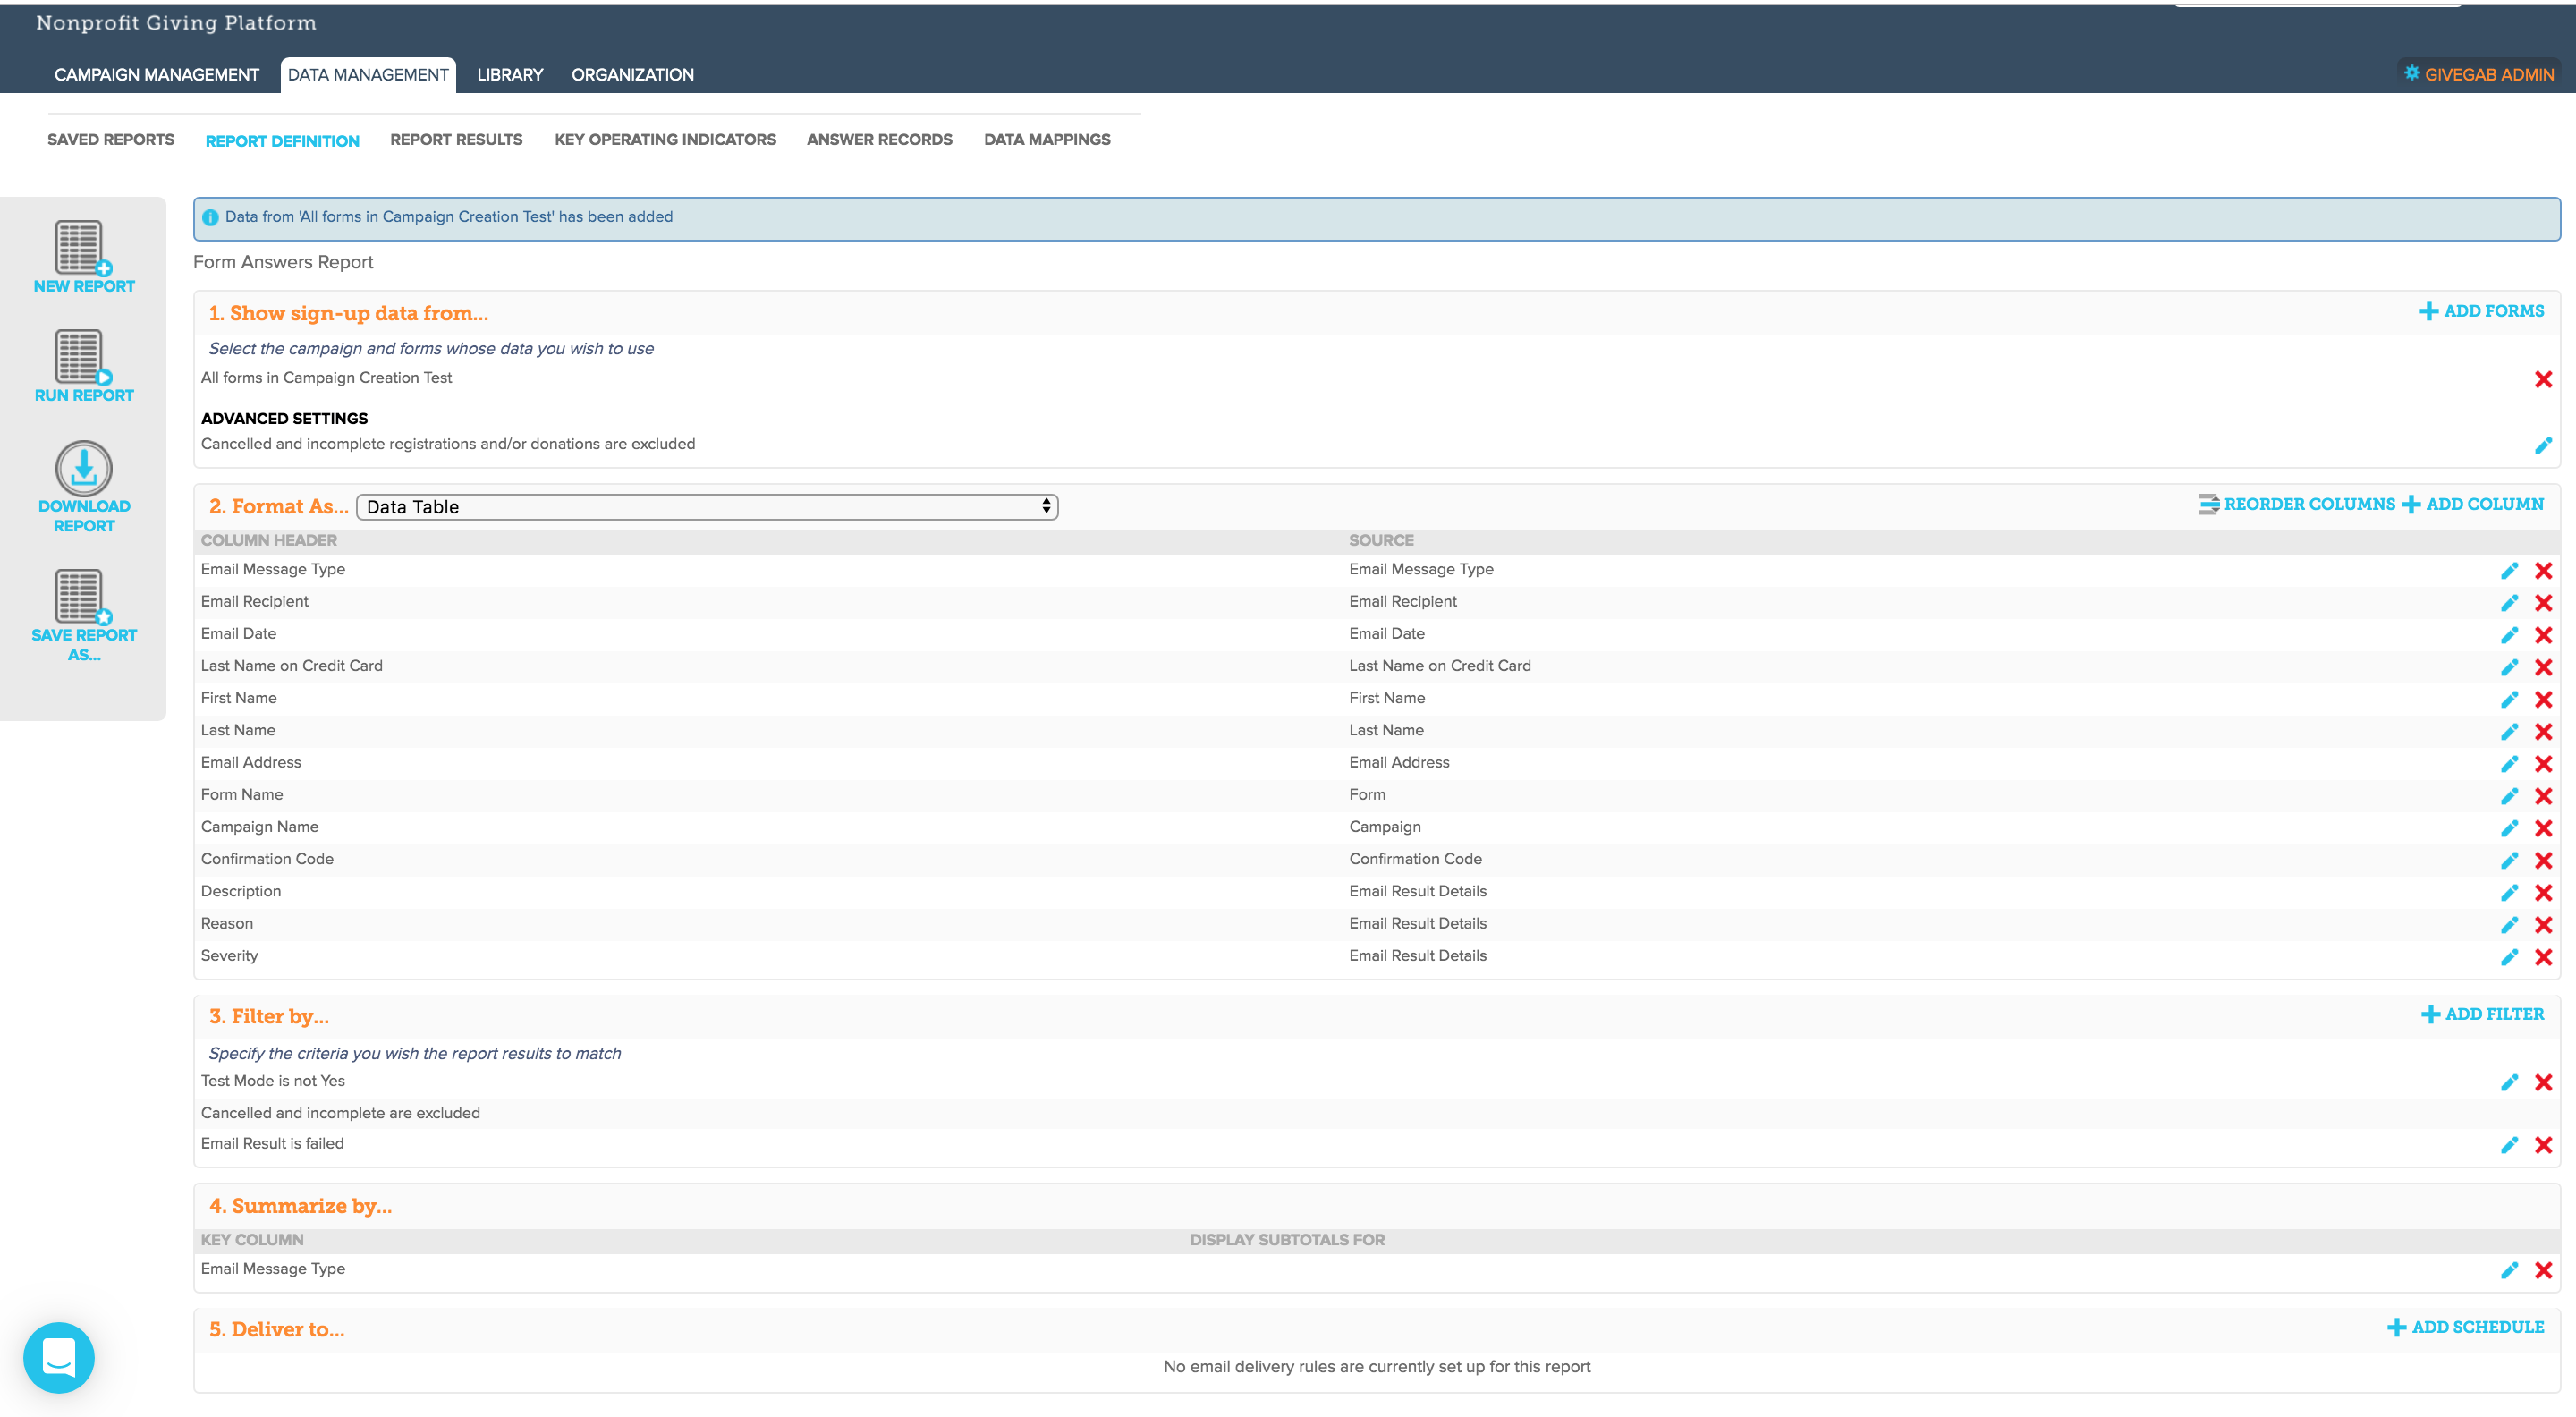Delete the Reason column

(2543, 924)
